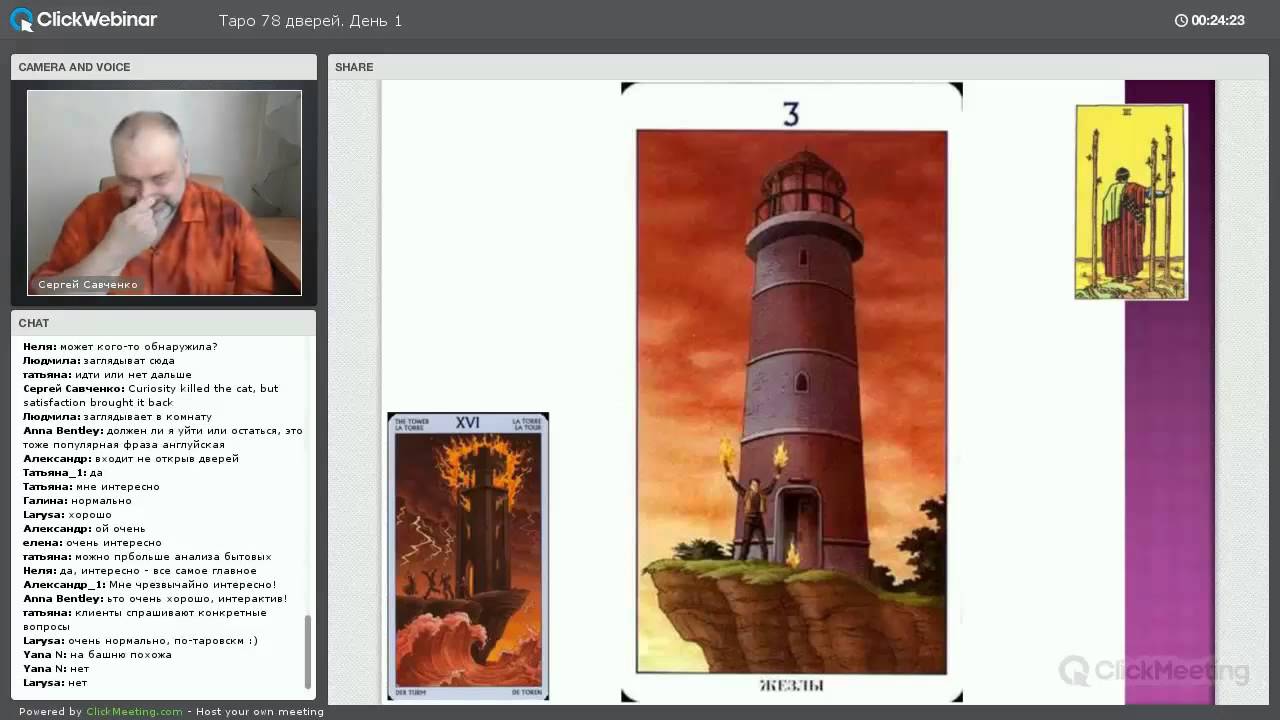Click chat message "нет" from Yana N
The height and width of the screenshot is (720, 1280).
tap(80, 669)
